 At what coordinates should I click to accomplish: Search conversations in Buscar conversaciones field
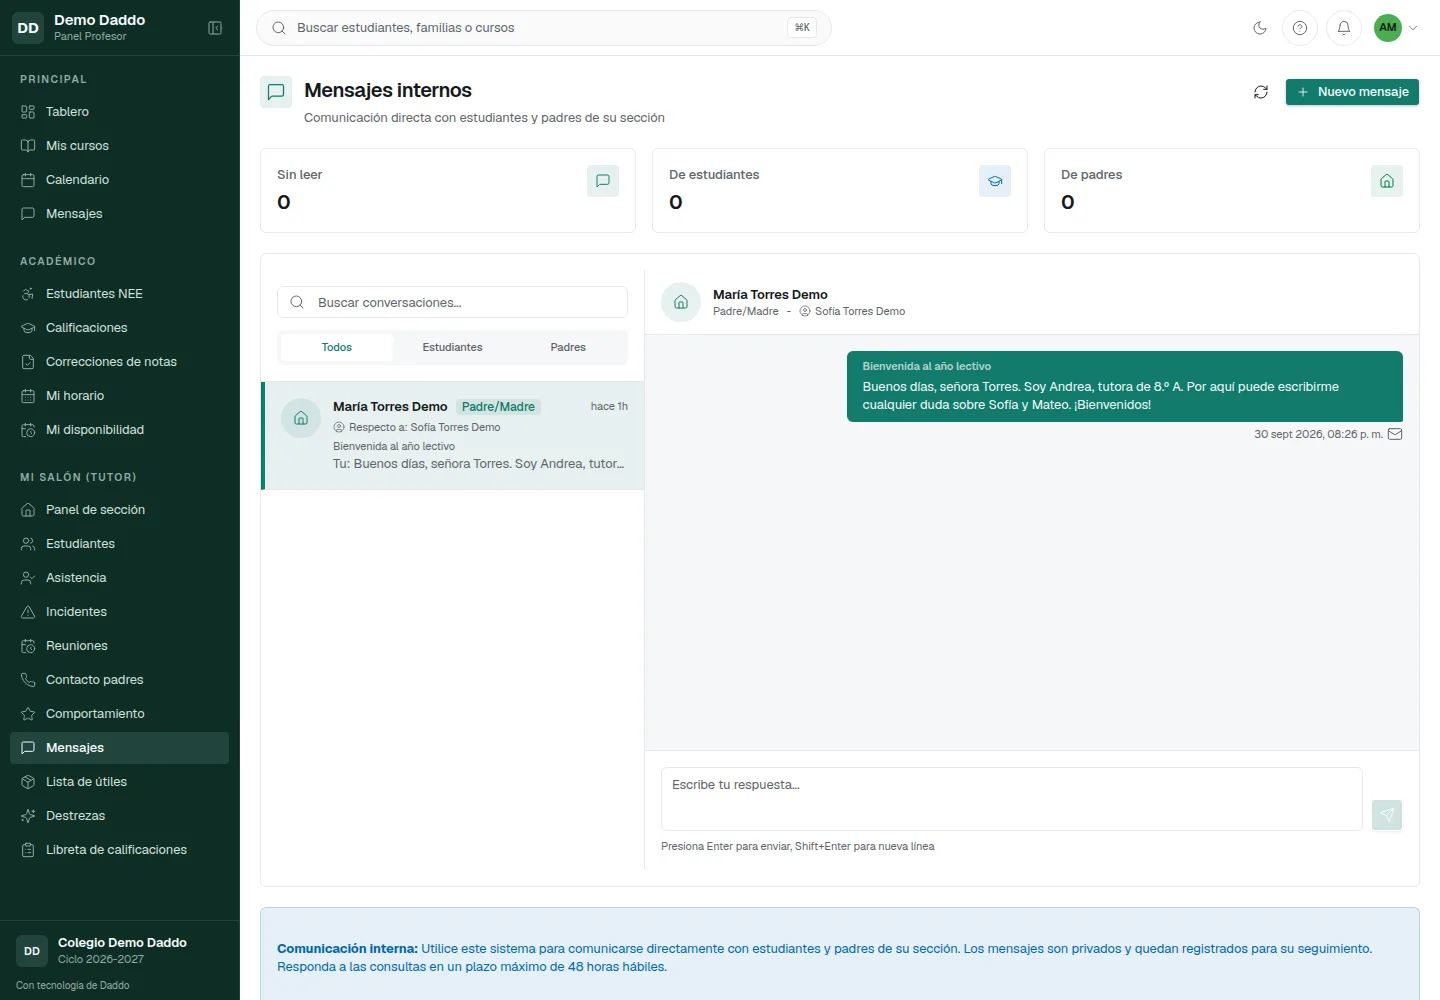click(x=452, y=302)
